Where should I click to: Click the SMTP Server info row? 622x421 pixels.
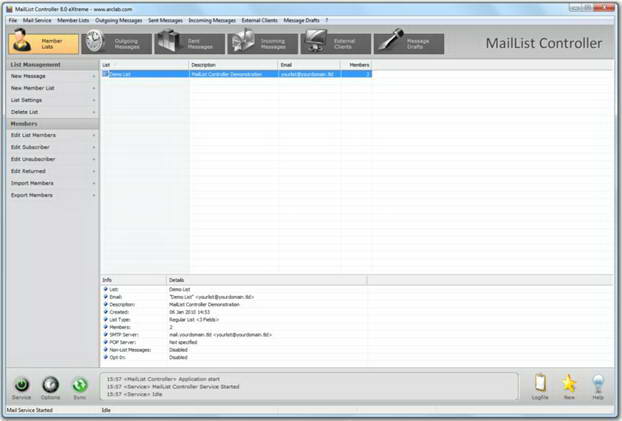point(234,334)
